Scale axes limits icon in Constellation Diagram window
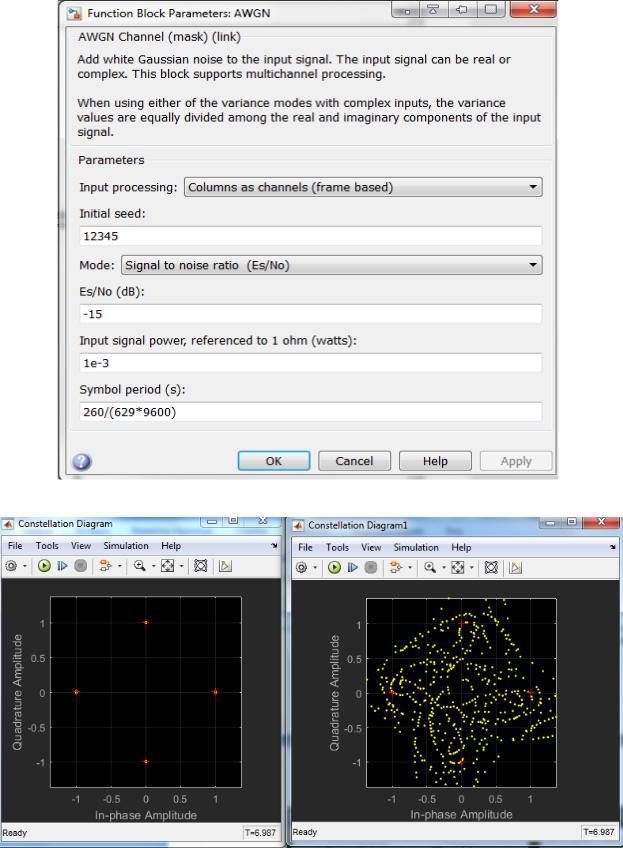The height and width of the screenshot is (848, 623). (168, 566)
